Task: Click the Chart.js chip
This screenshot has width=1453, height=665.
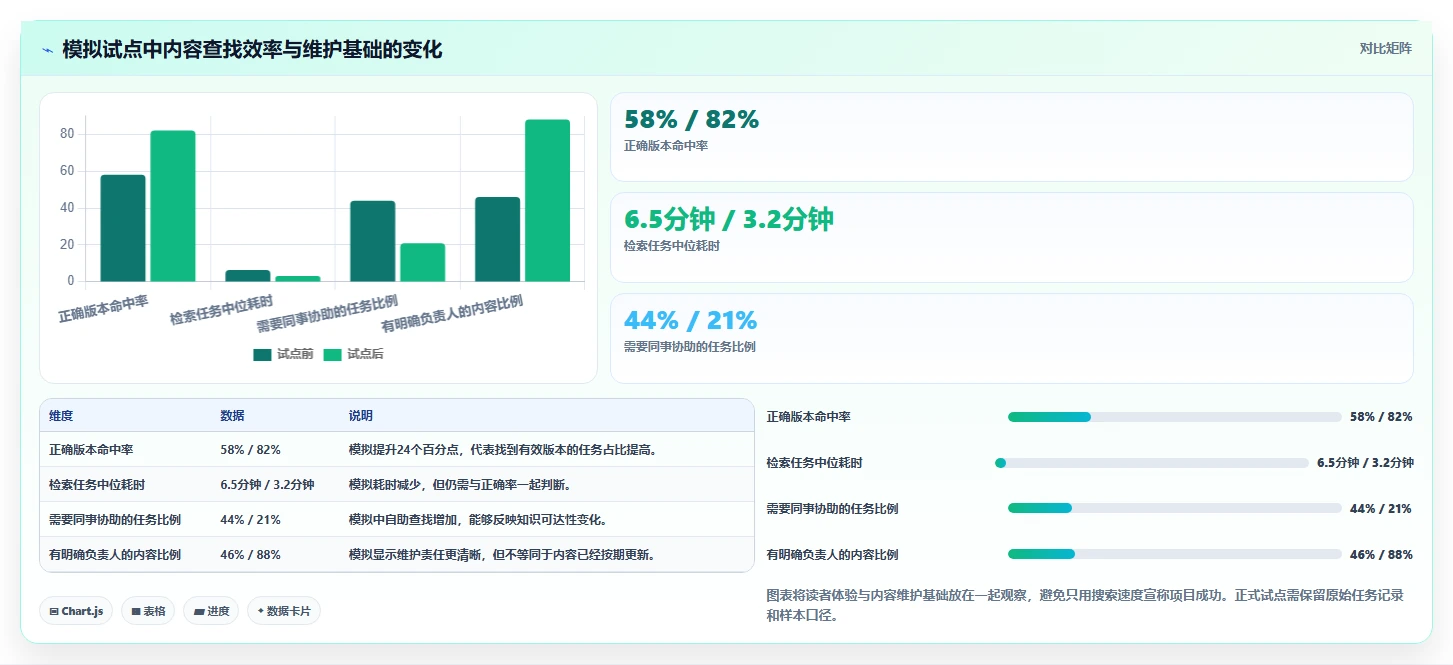Action: [x=76, y=611]
